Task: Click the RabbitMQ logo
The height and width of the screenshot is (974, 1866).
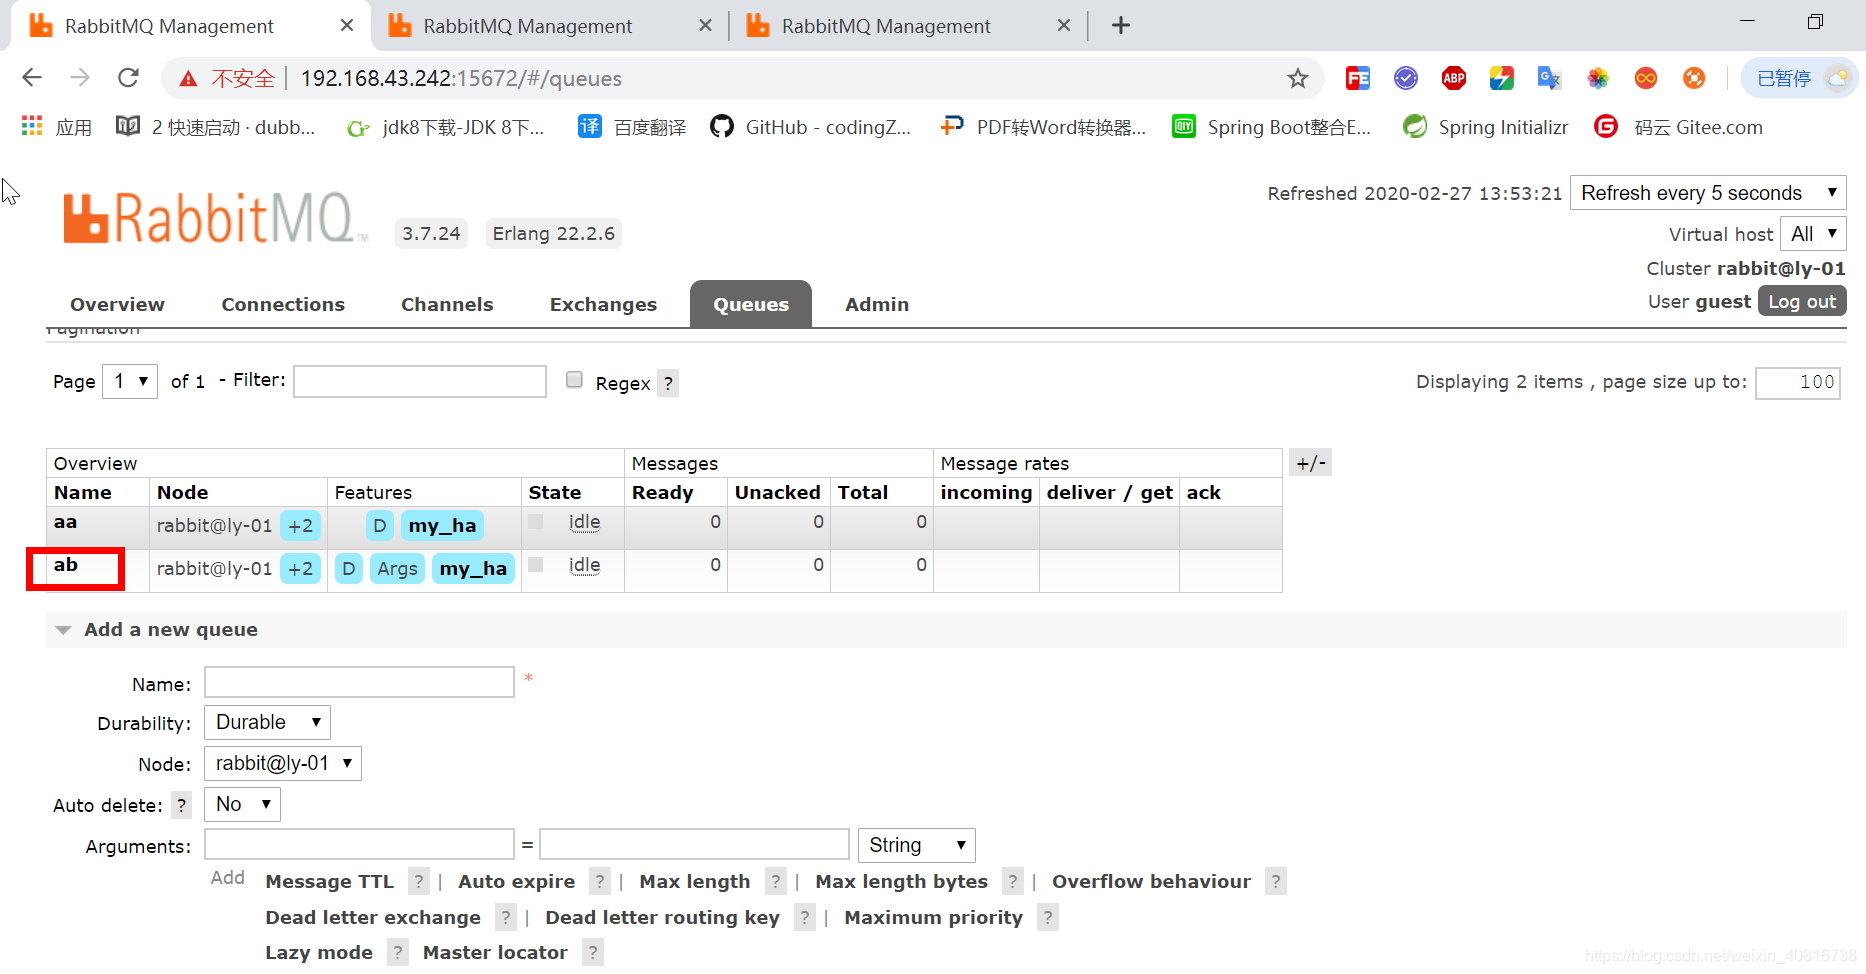Action: click(x=215, y=218)
